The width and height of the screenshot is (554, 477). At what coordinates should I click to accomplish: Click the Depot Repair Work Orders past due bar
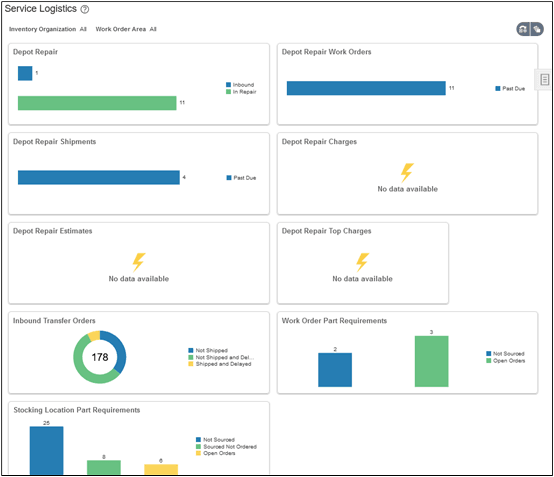click(x=366, y=88)
